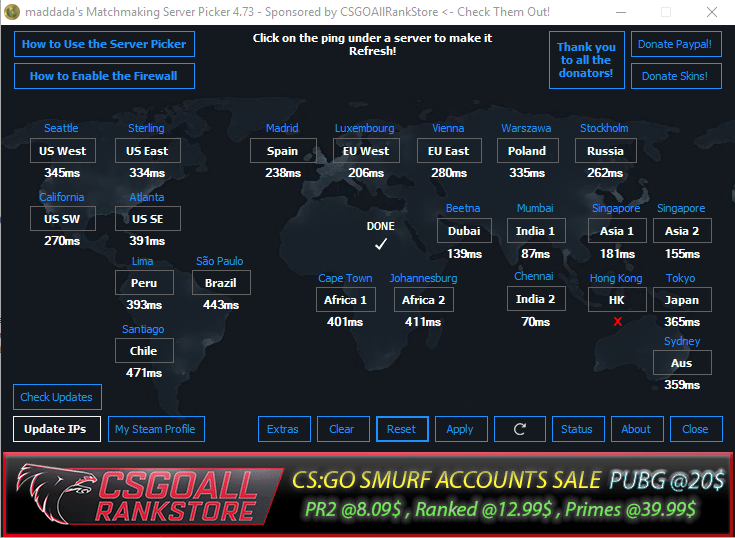Refresh the 139ms ping under Dubai

coord(464,254)
